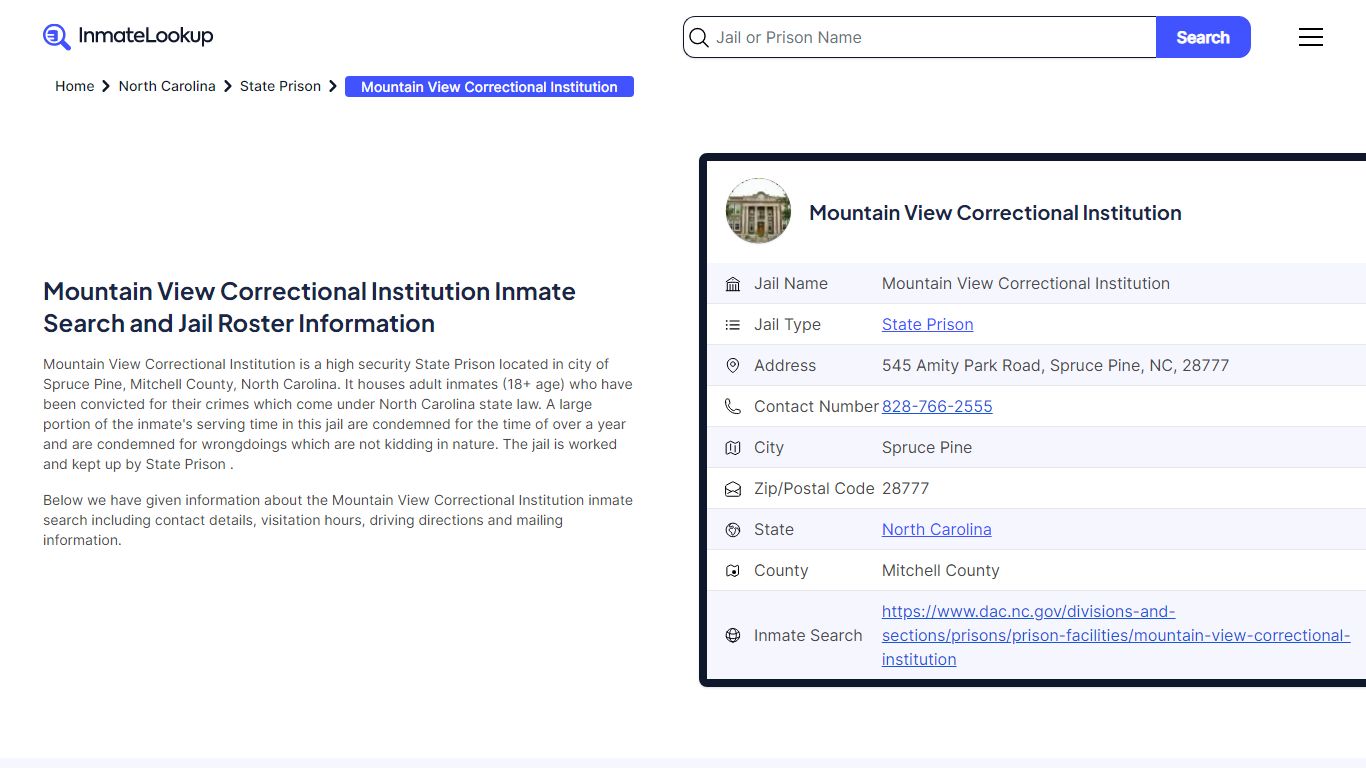
Task: Click the Inmate Search globe icon
Action: (x=733, y=635)
